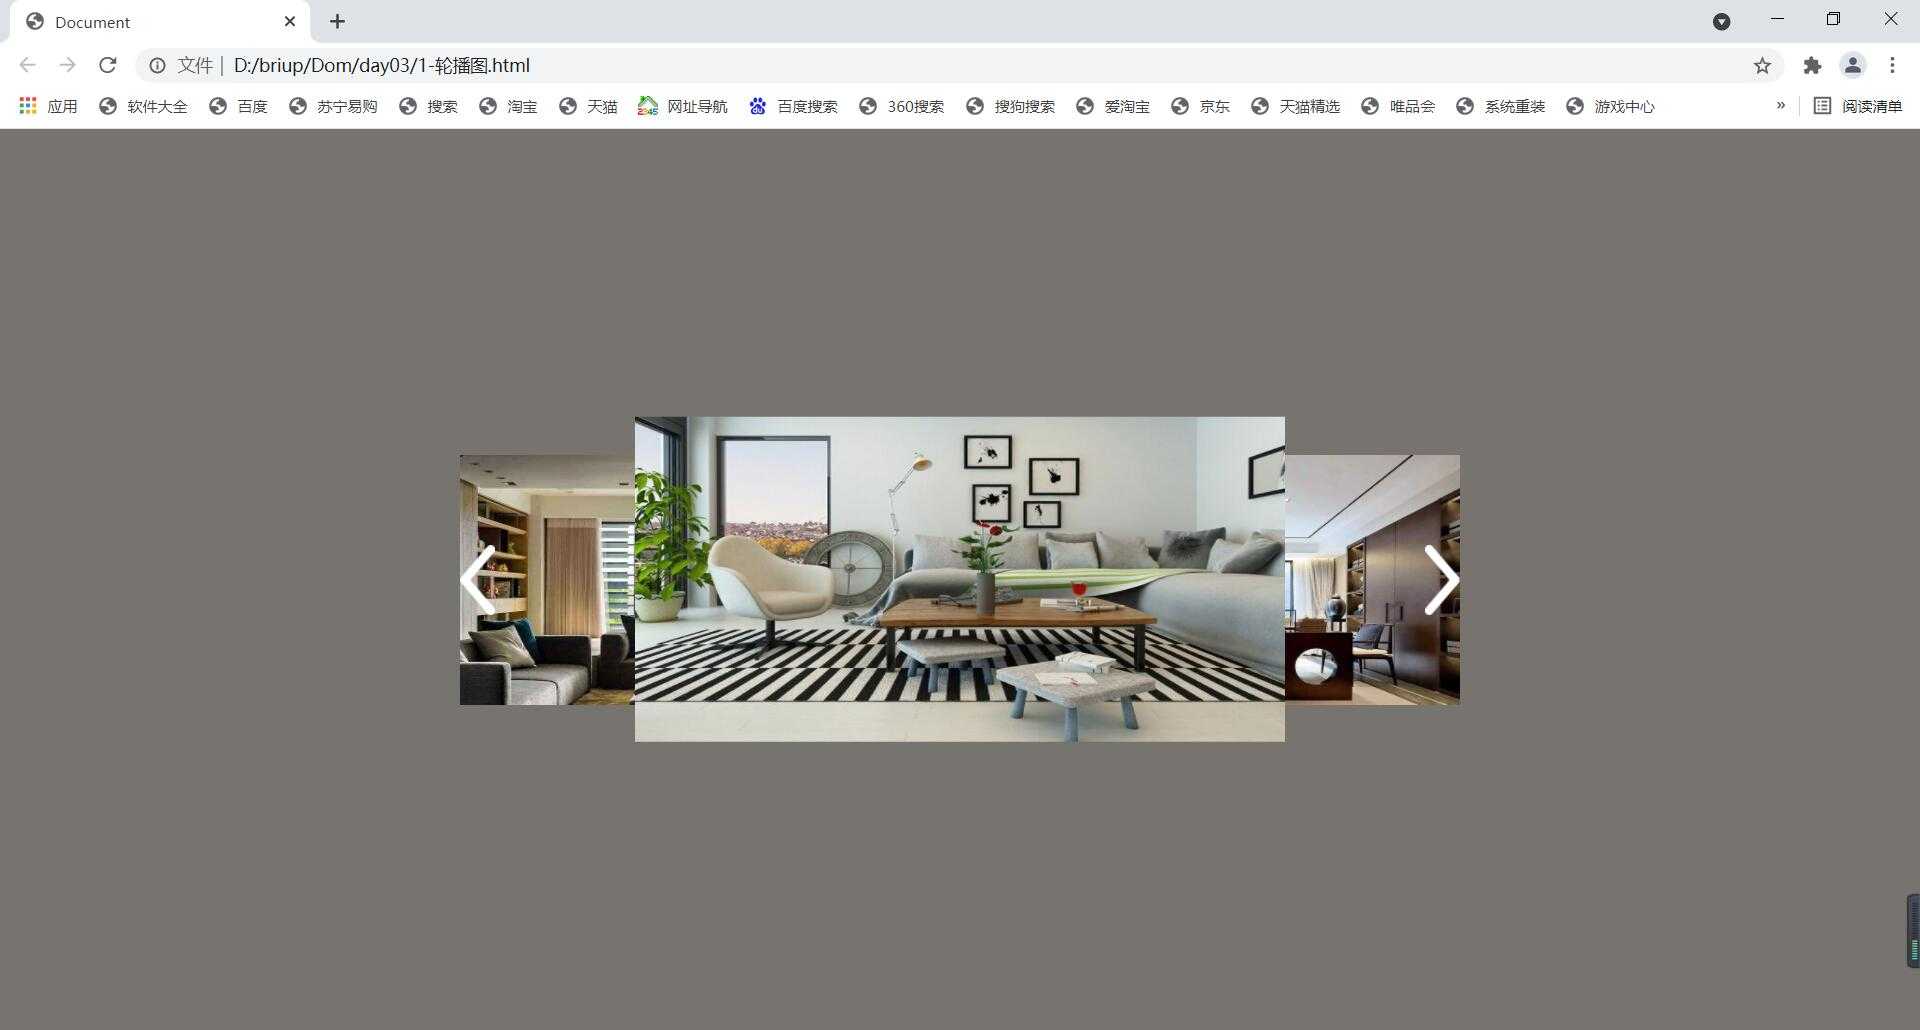1920x1030 pixels.
Task: View site info for the file URL
Action: [157, 65]
